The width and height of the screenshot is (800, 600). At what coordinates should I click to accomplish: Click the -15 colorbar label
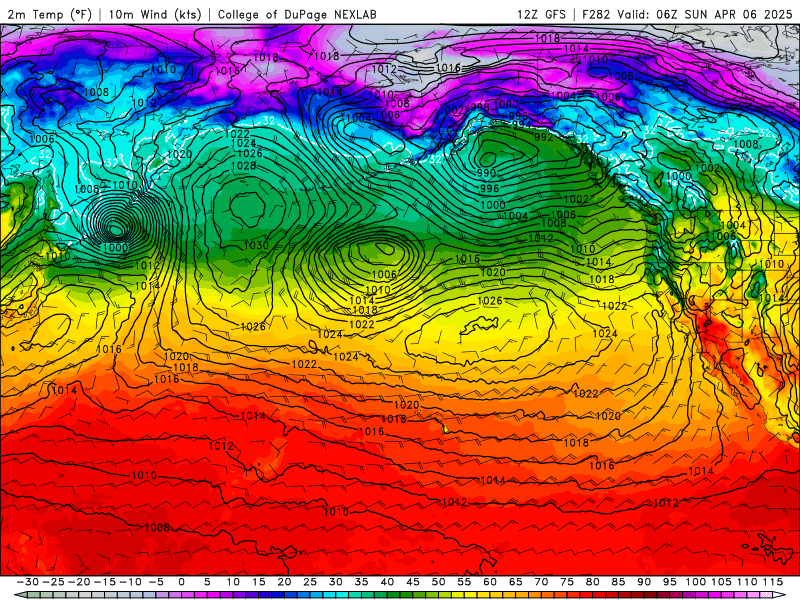[105, 582]
